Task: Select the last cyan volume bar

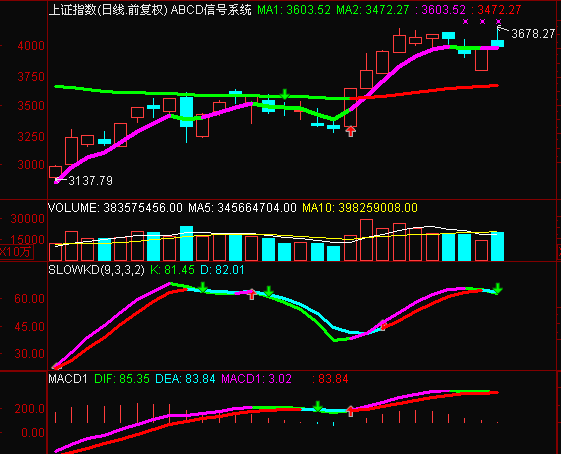Action: [x=498, y=246]
